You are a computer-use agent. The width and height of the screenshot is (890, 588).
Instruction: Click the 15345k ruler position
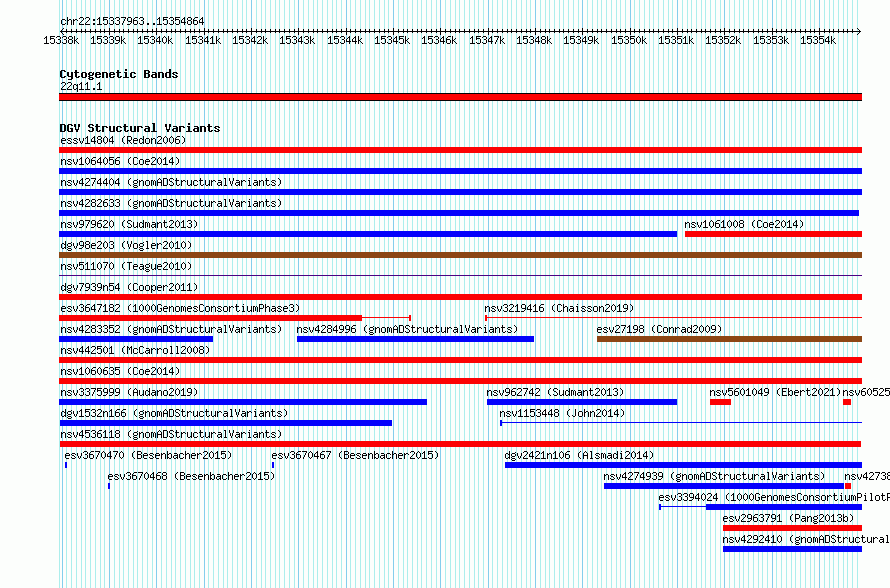click(392, 40)
